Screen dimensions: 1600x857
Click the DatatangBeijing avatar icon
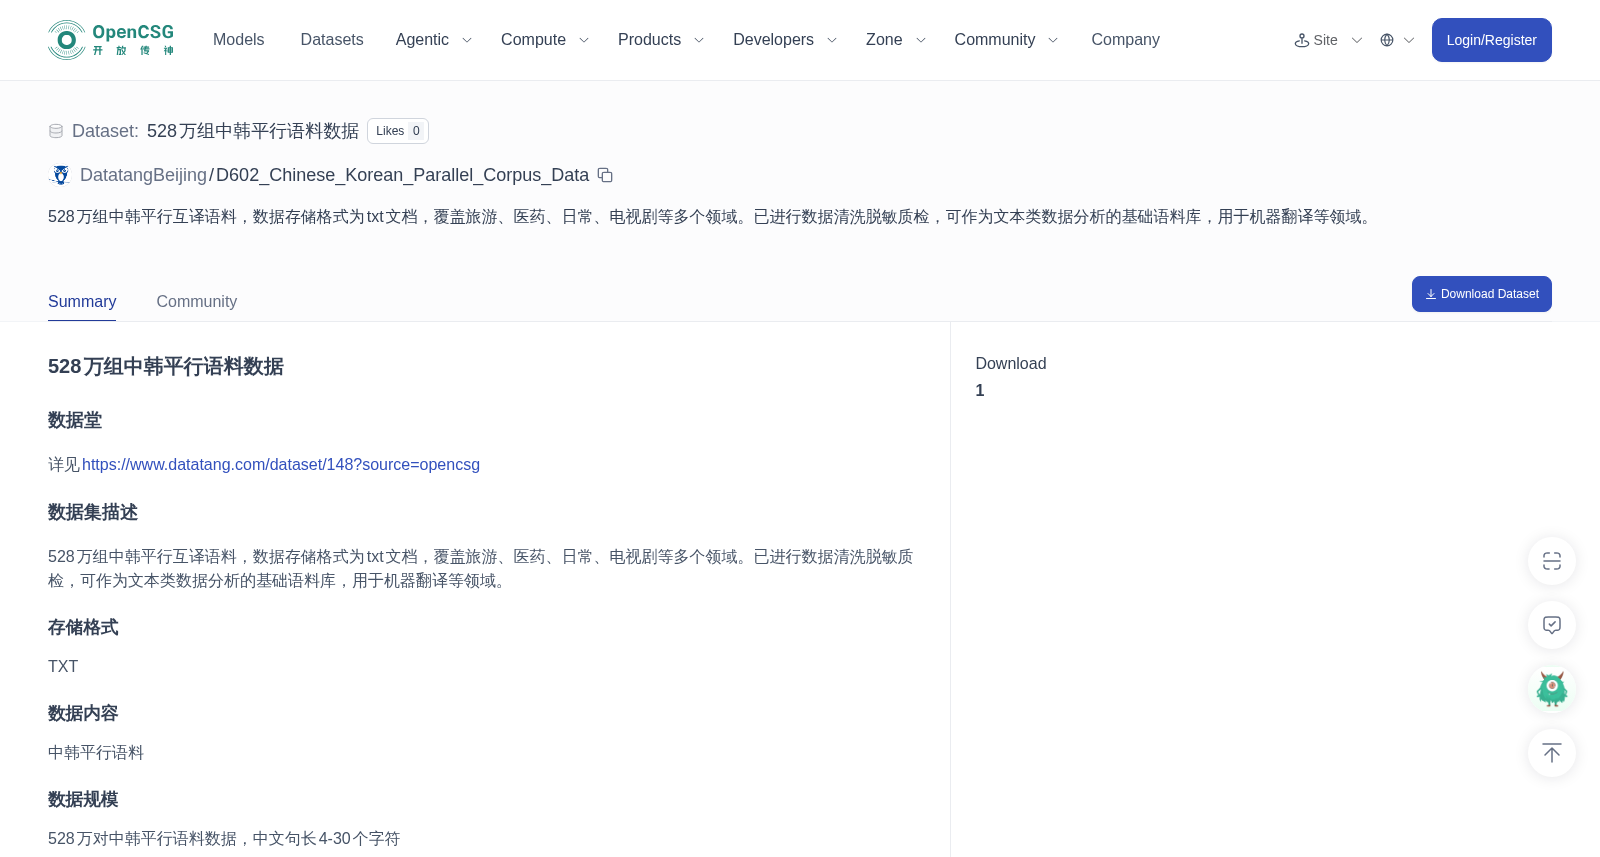point(61,175)
